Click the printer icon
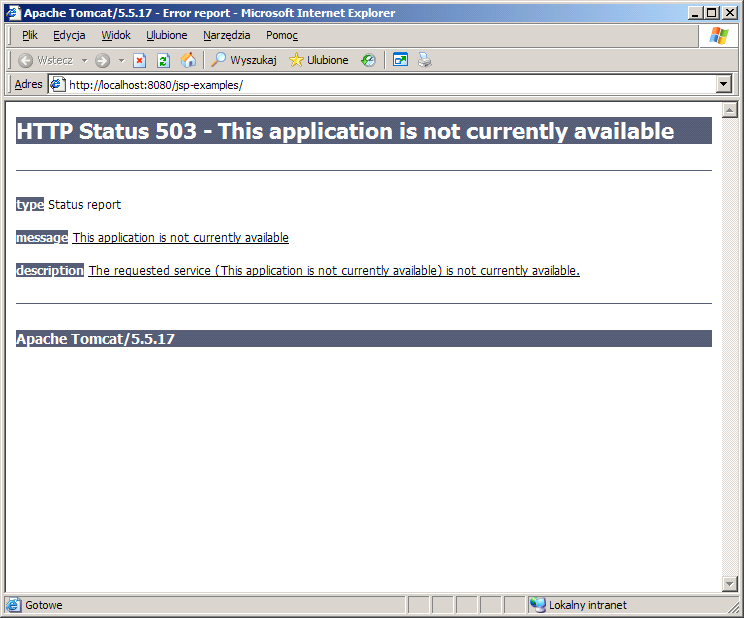 coord(425,60)
